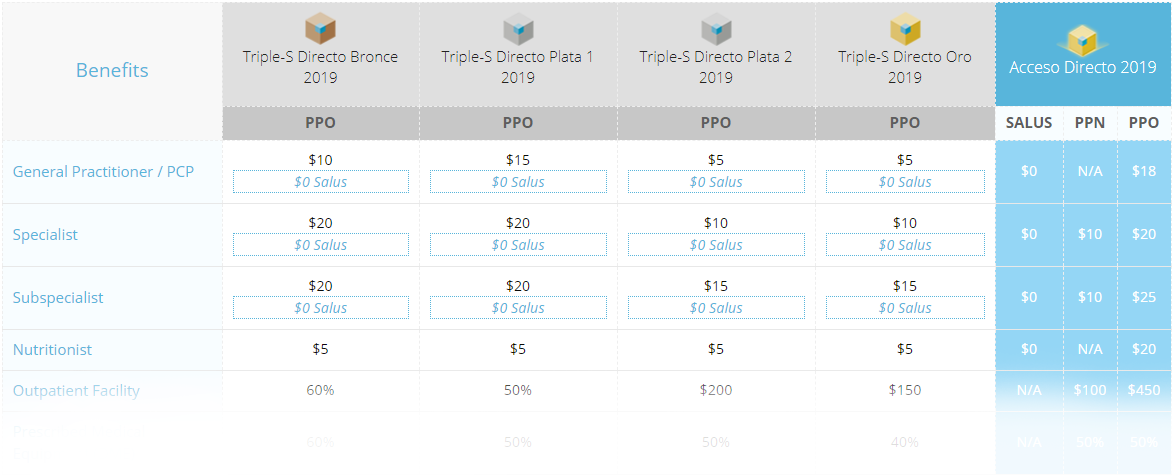Click the $18 PPO cell for General Practitioner

pos(1144,171)
